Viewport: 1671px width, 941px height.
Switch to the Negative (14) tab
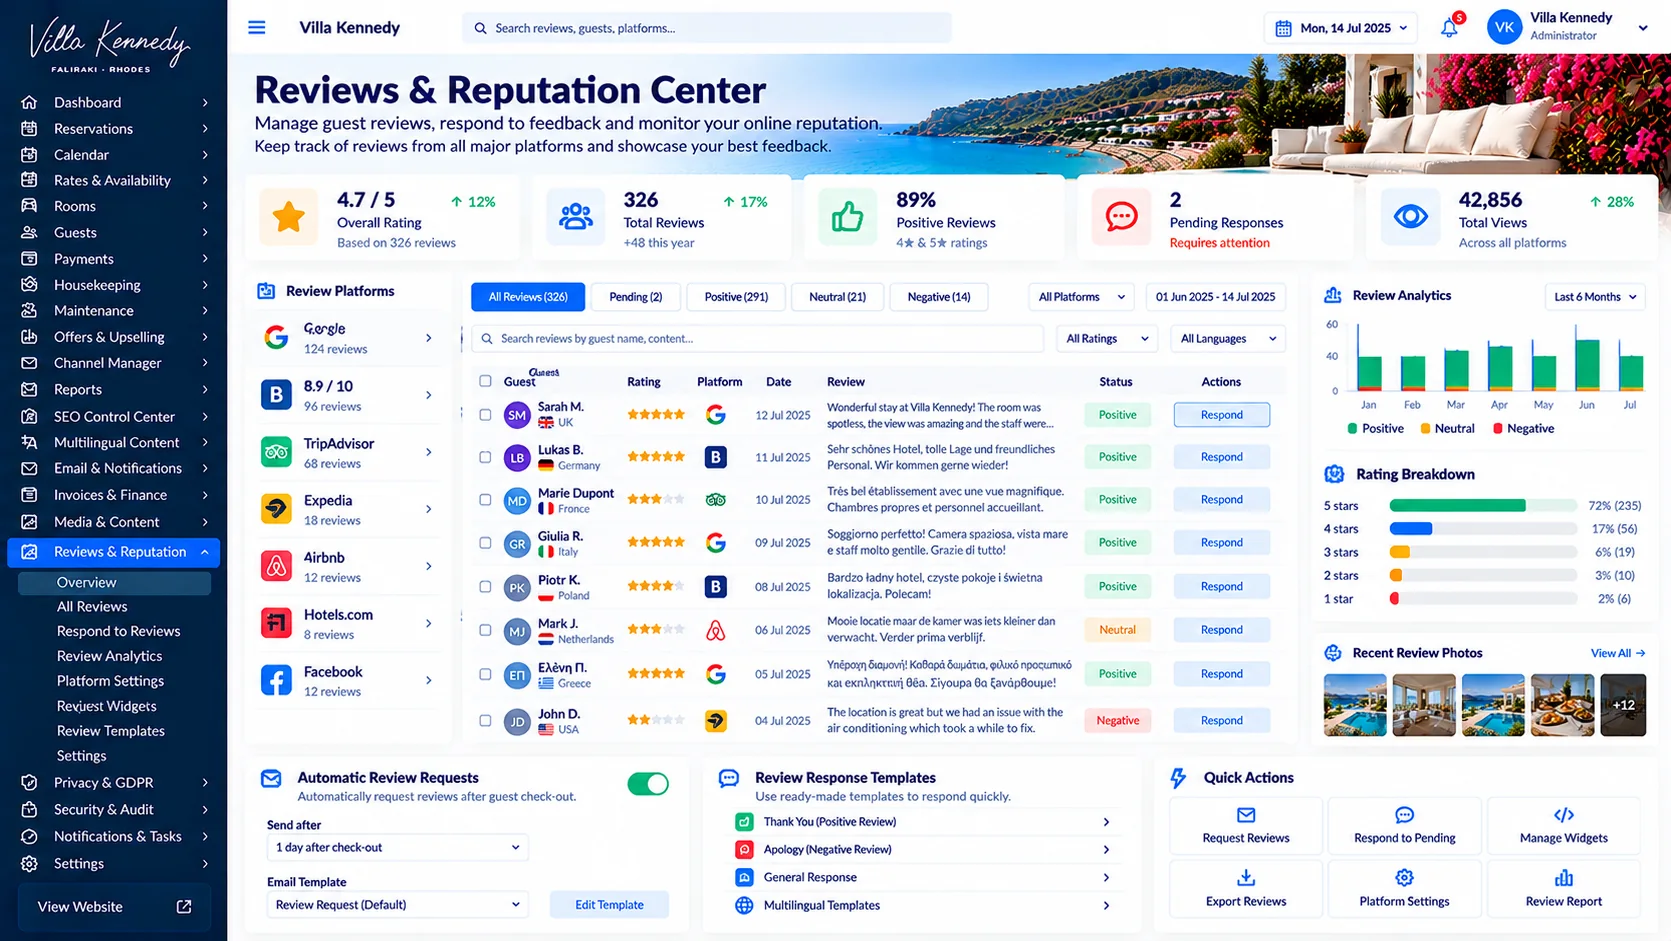tap(939, 297)
